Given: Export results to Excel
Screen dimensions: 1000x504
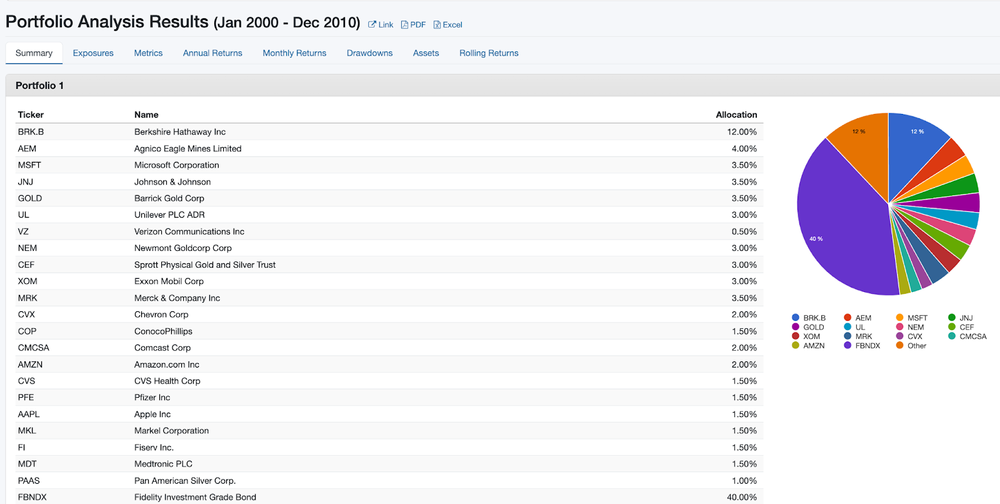Looking at the screenshot, I should (448, 25).
